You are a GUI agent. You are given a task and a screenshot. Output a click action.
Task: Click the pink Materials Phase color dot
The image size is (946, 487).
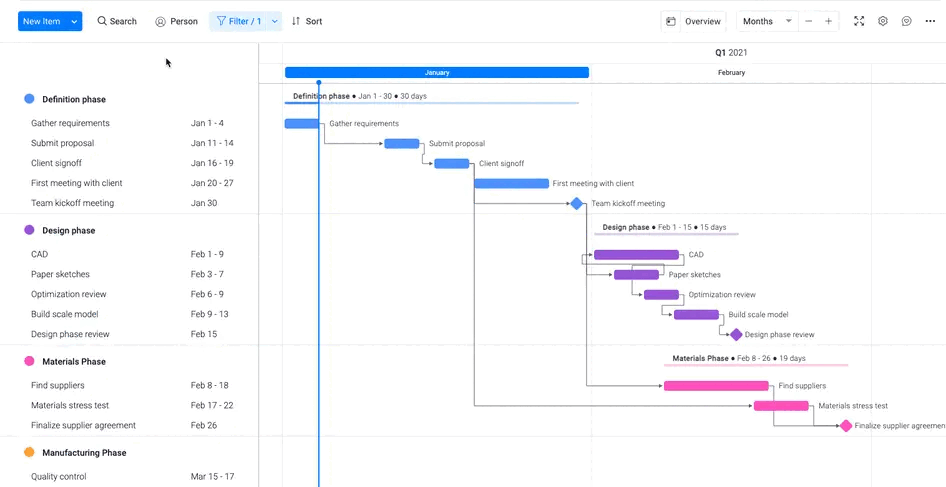(29, 361)
